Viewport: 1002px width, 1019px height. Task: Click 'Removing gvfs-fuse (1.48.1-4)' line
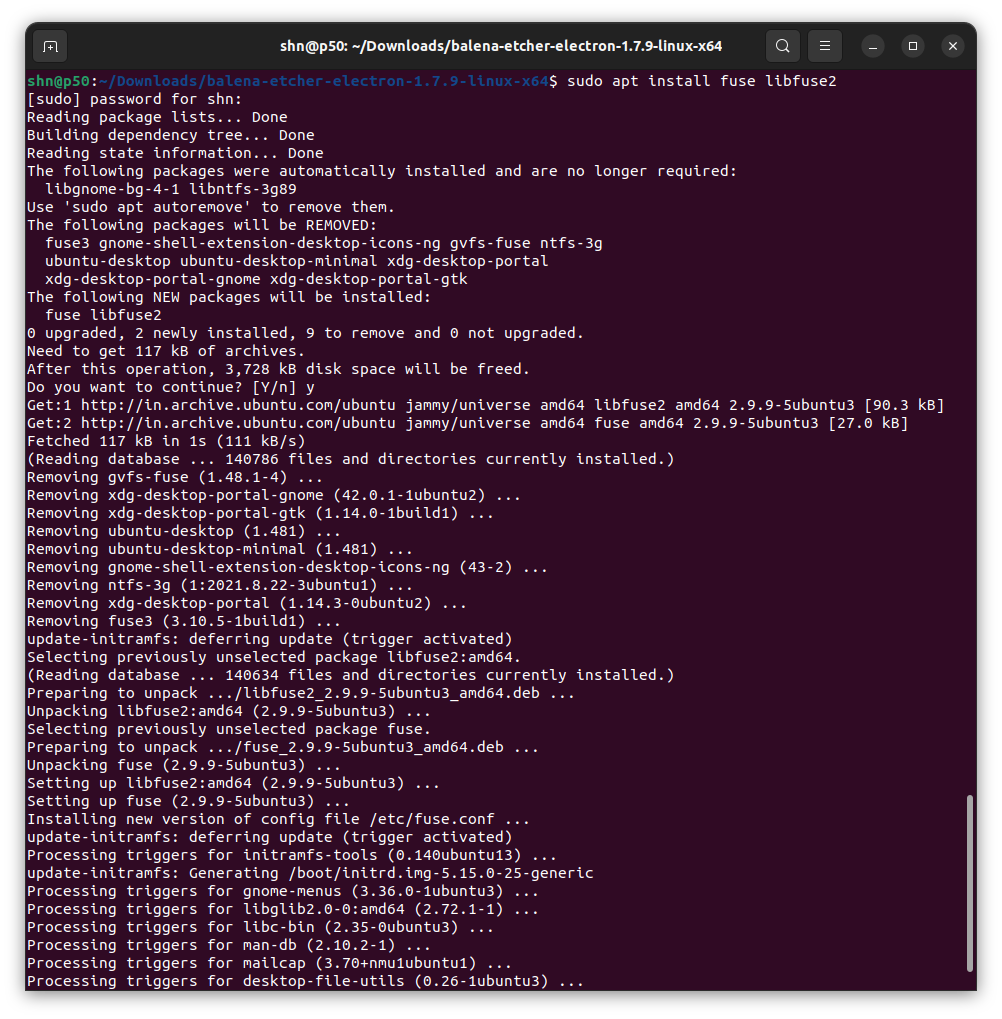(x=175, y=477)
